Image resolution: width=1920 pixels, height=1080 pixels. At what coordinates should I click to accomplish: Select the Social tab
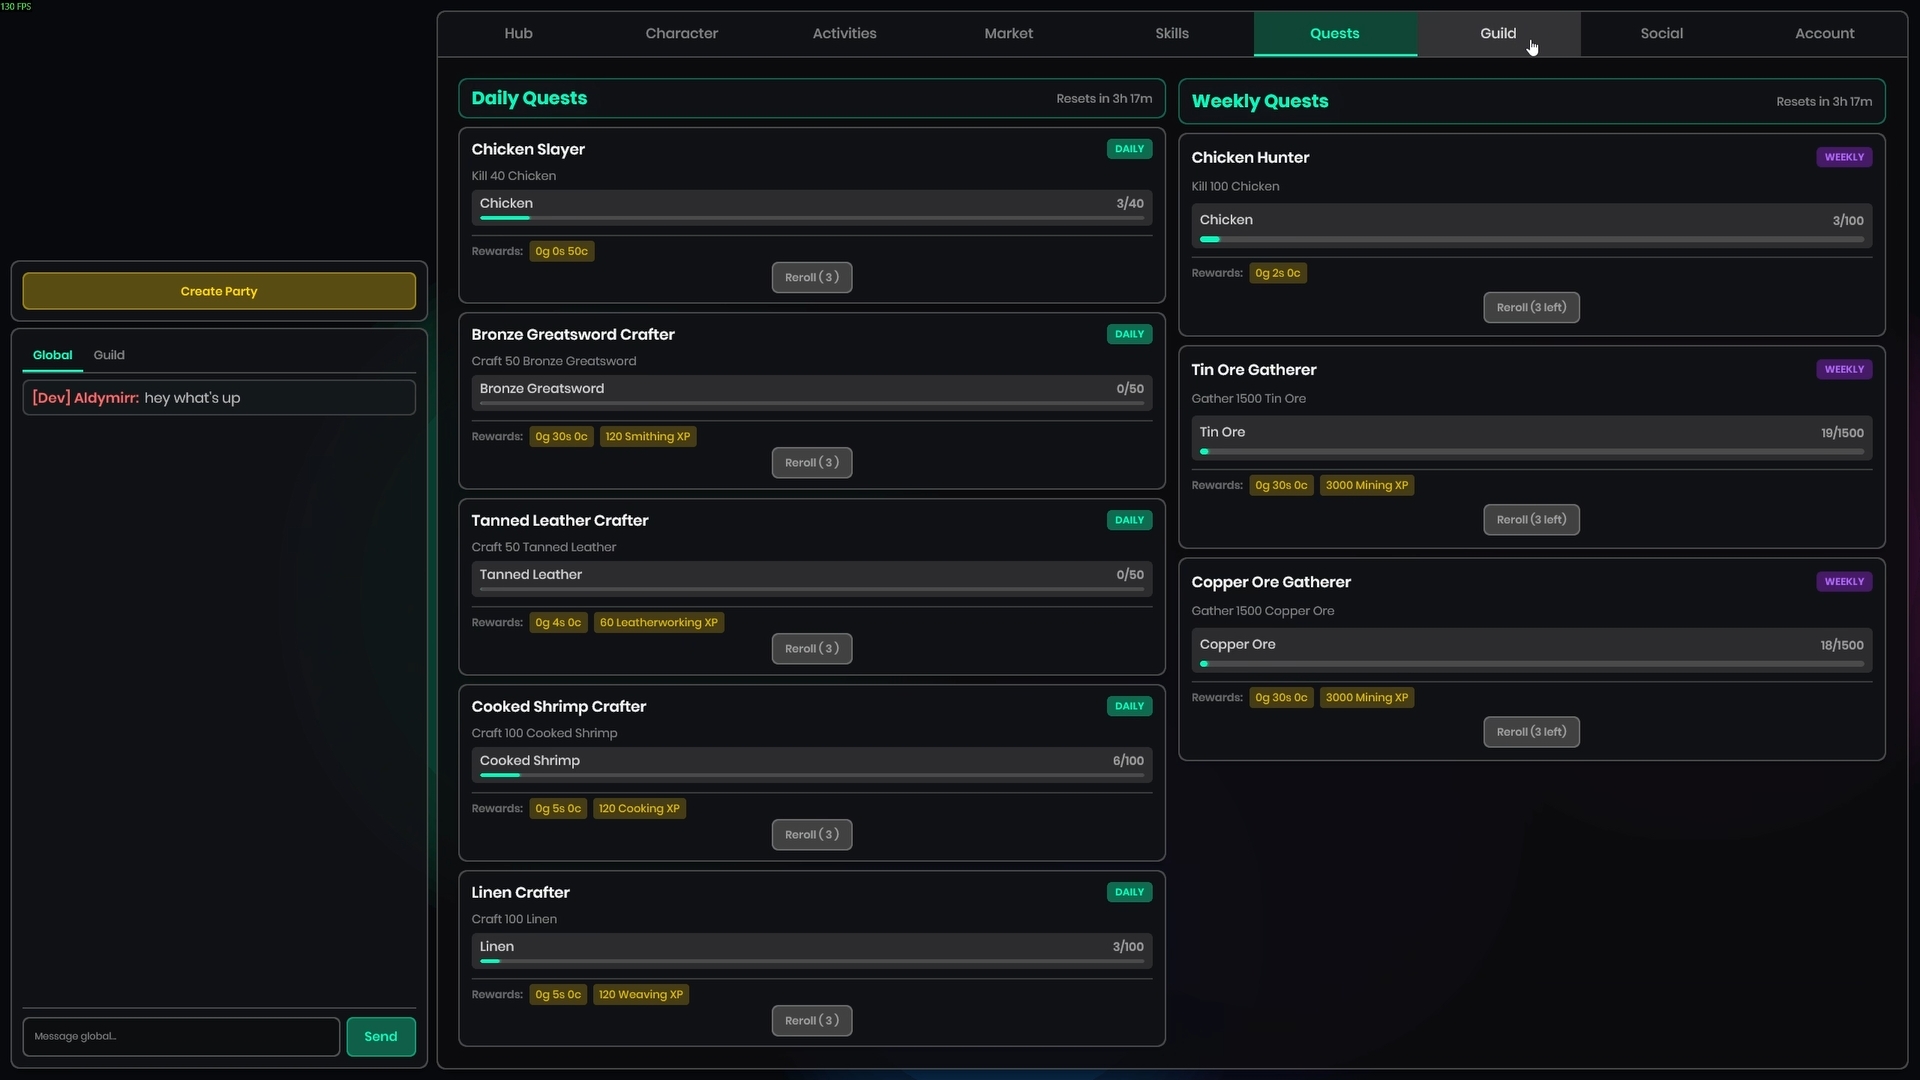coord(1661,33)
